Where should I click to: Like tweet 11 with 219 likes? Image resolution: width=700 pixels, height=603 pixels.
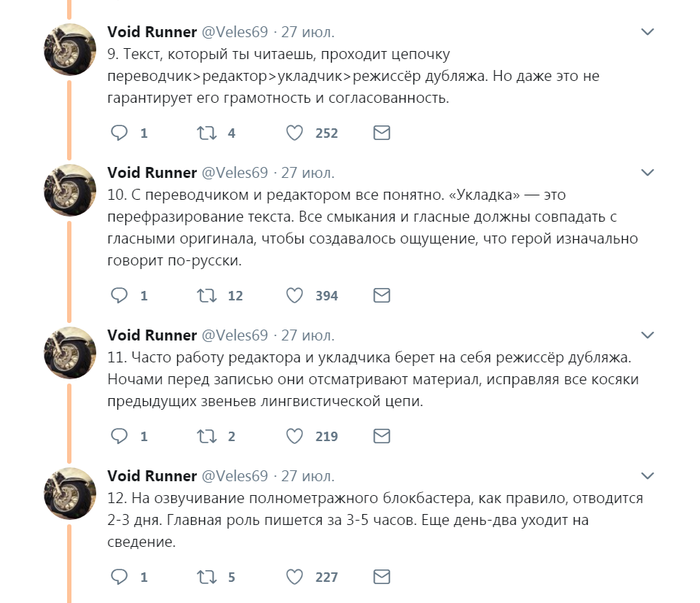click(295, 436)
